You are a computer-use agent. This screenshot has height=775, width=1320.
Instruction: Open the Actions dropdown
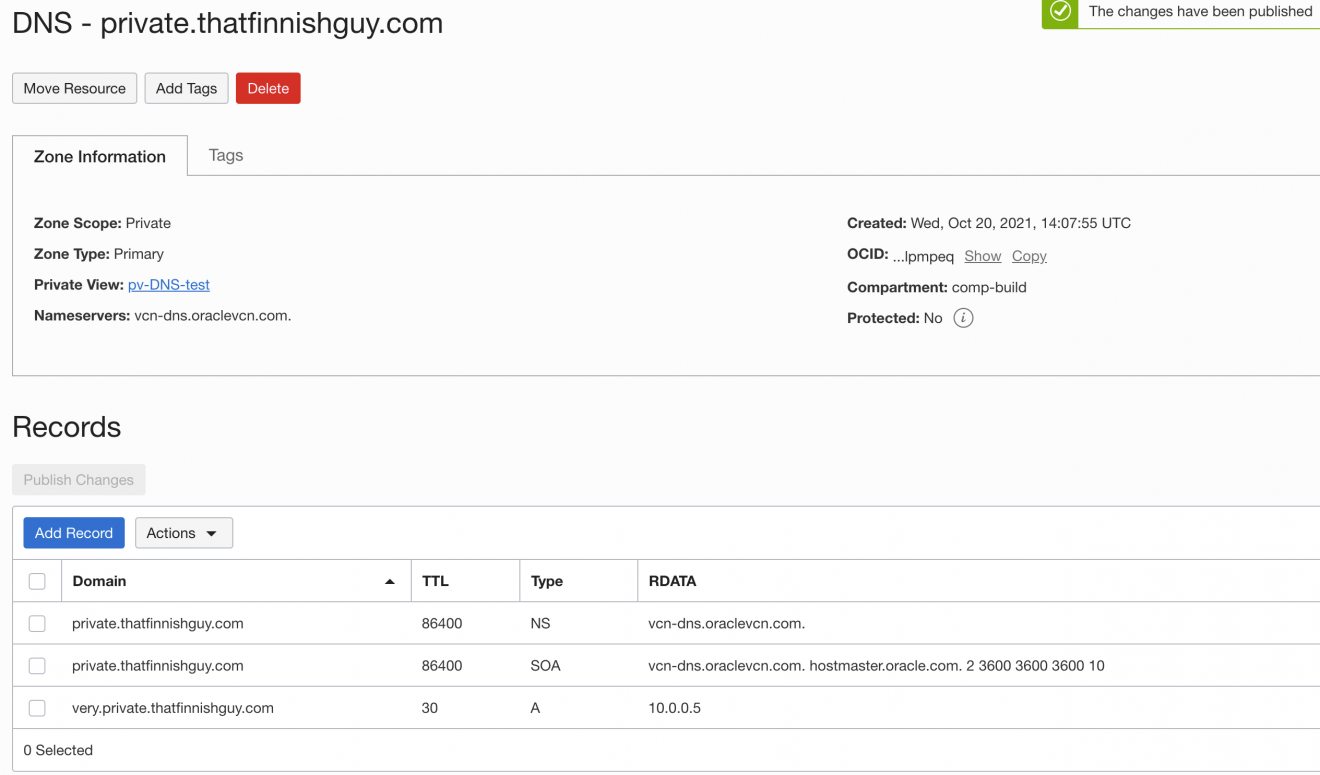(184, 532)
